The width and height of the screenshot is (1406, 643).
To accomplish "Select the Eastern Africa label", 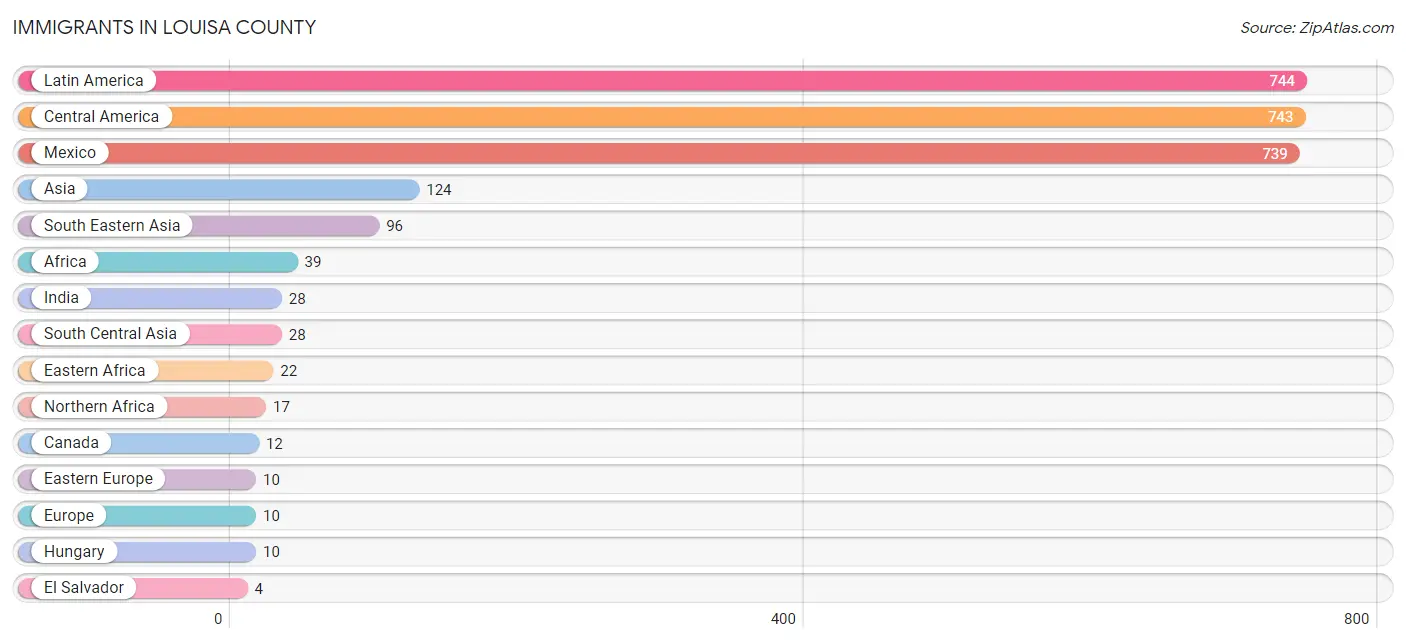I will 94,371.
